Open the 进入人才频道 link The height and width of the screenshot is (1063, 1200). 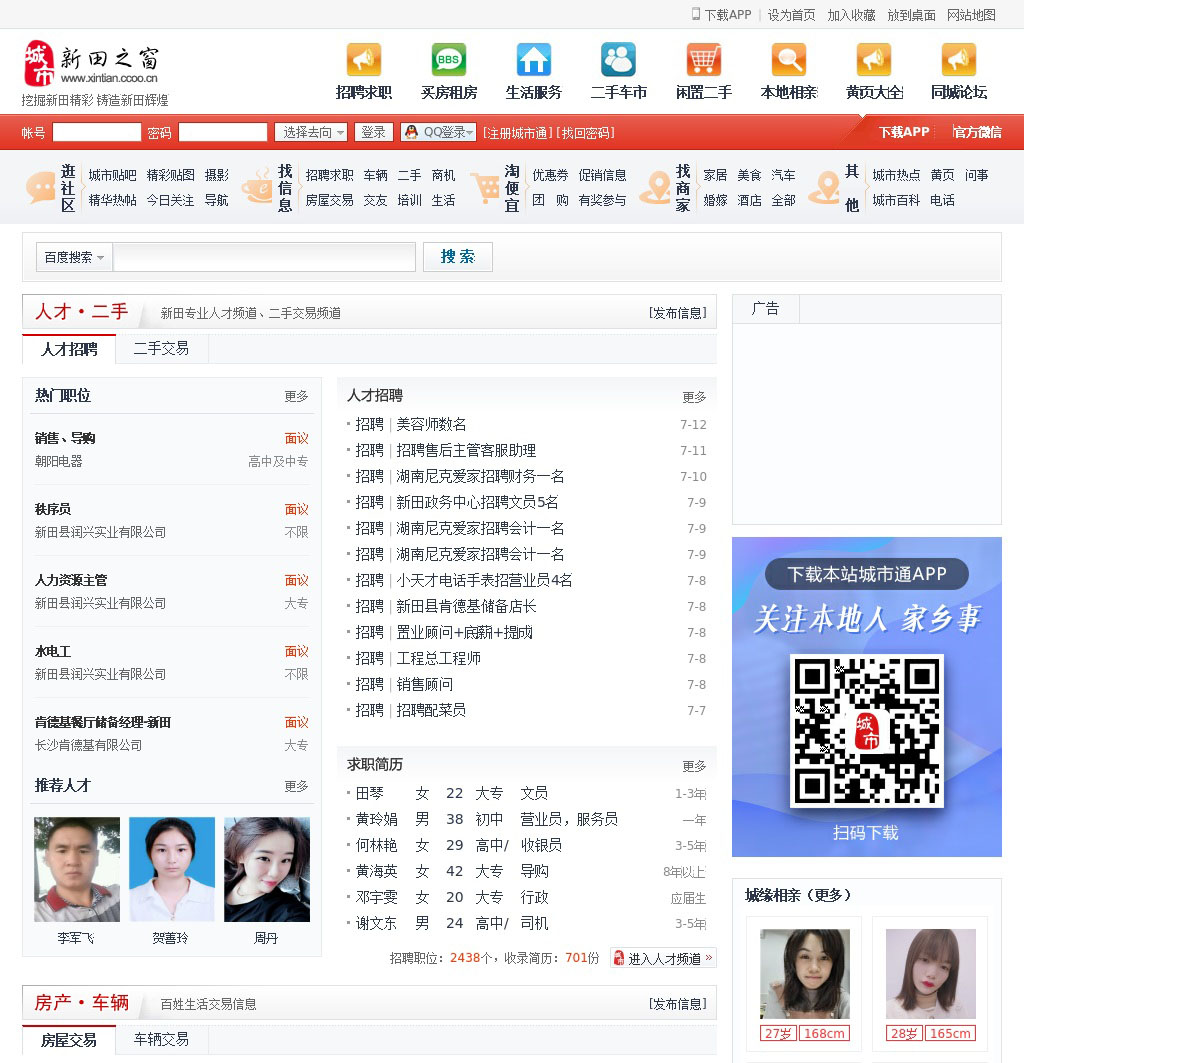(x=663, y=958)
